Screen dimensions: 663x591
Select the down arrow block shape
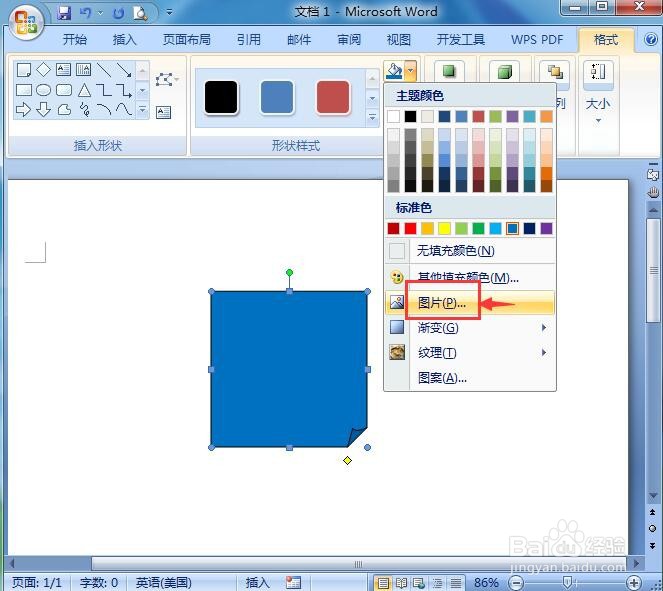(44, 110)
